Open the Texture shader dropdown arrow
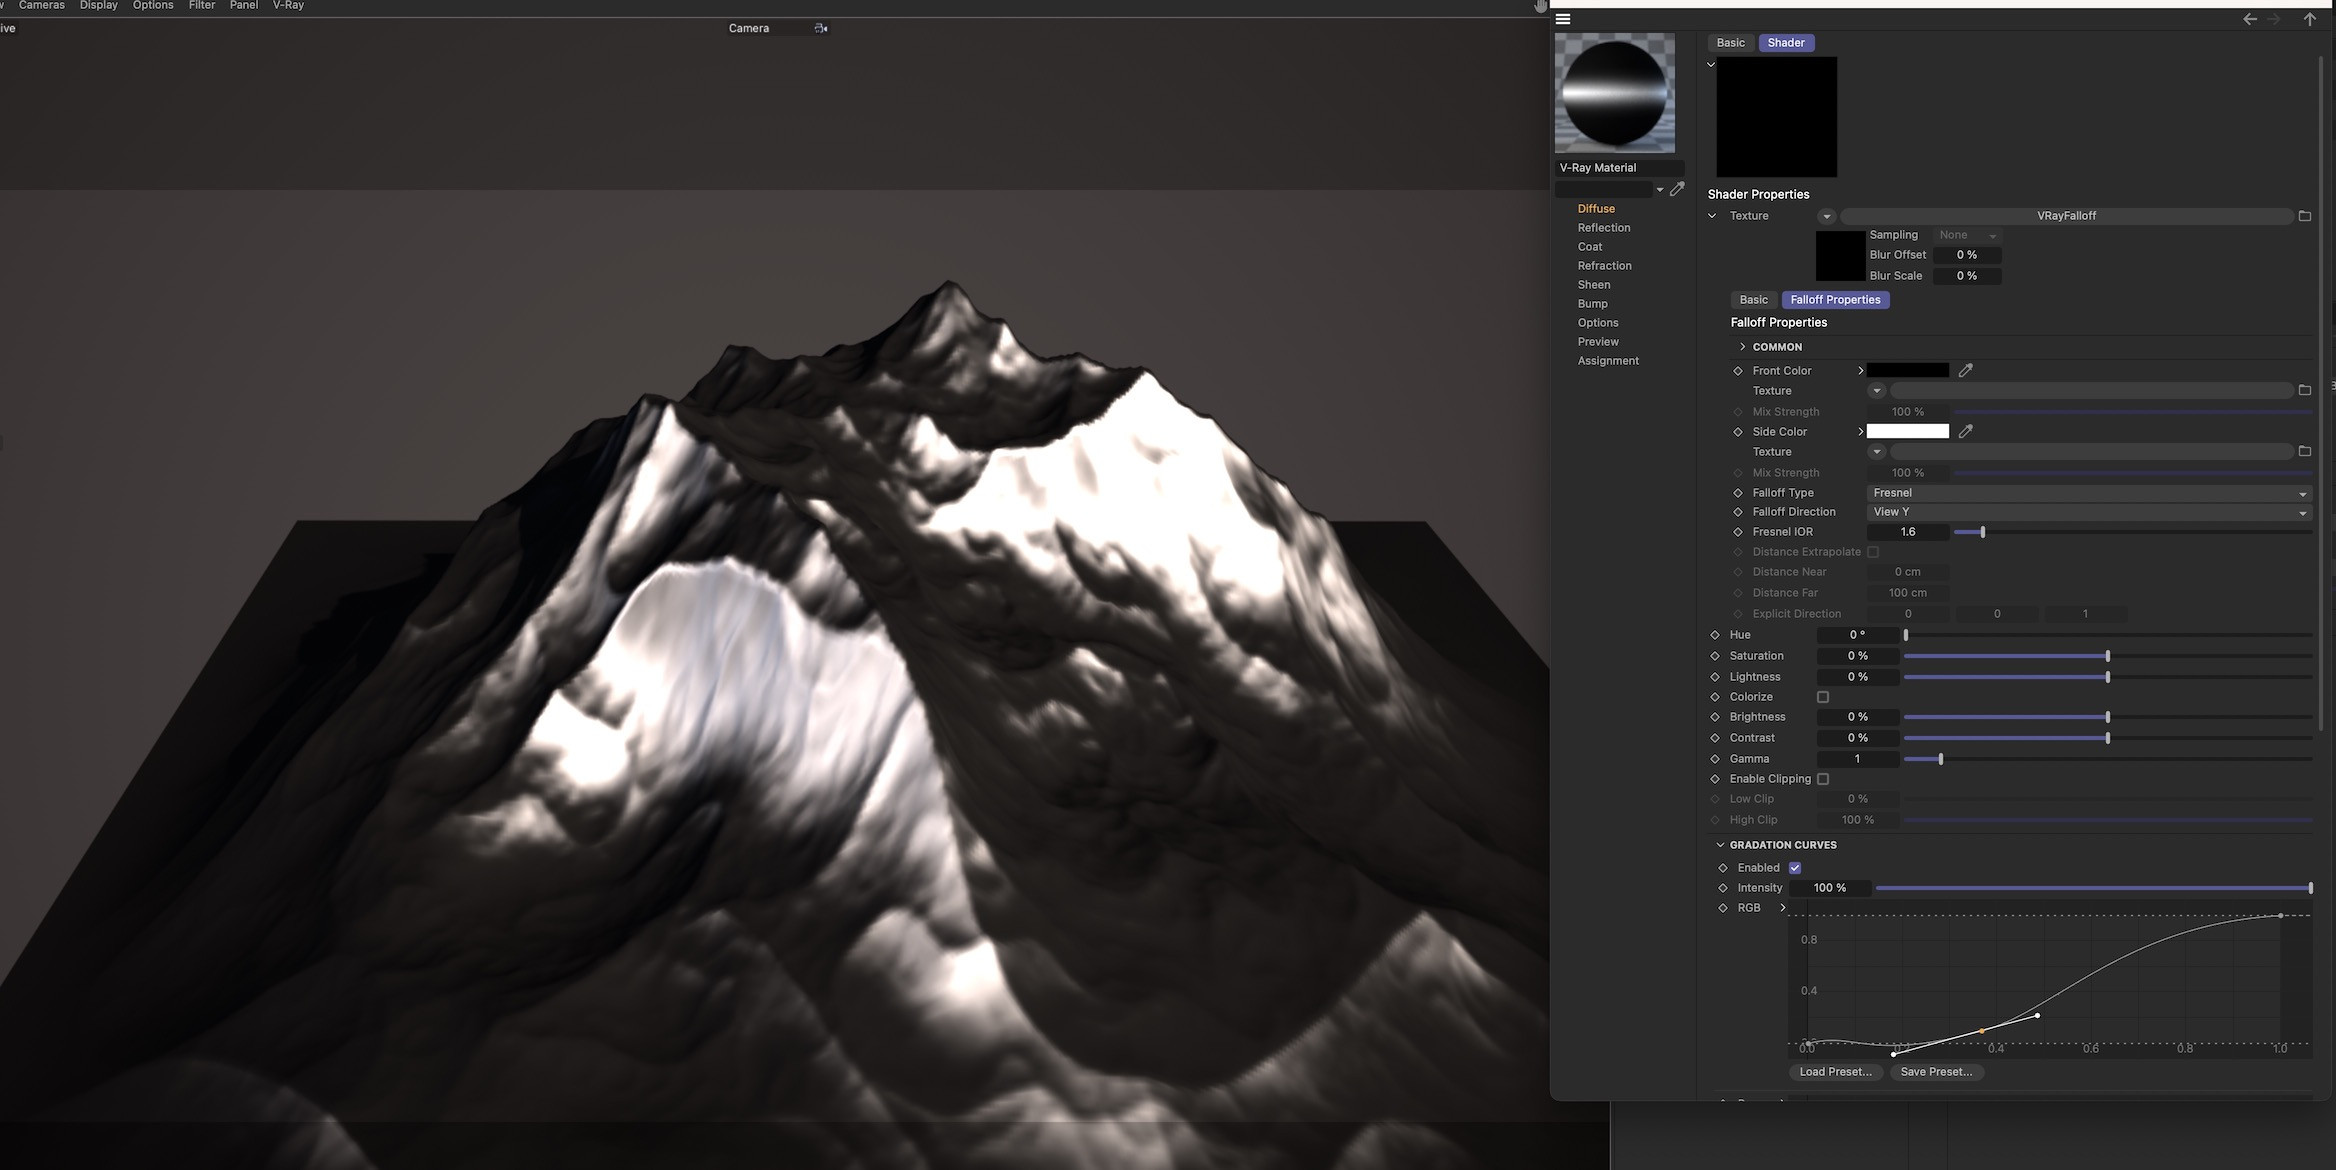Screen dimensions: 2336x1170 pos(1826,216)
